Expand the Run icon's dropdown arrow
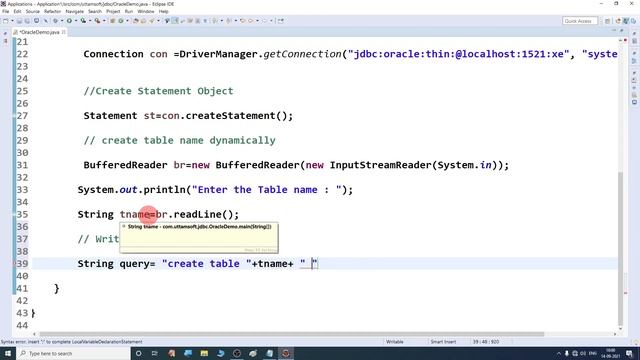 point(76,21)
